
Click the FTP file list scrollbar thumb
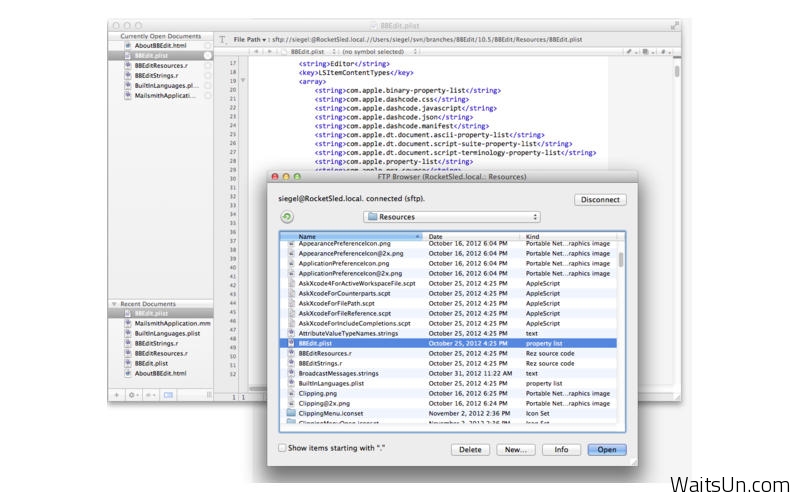(x=620, y=260)
